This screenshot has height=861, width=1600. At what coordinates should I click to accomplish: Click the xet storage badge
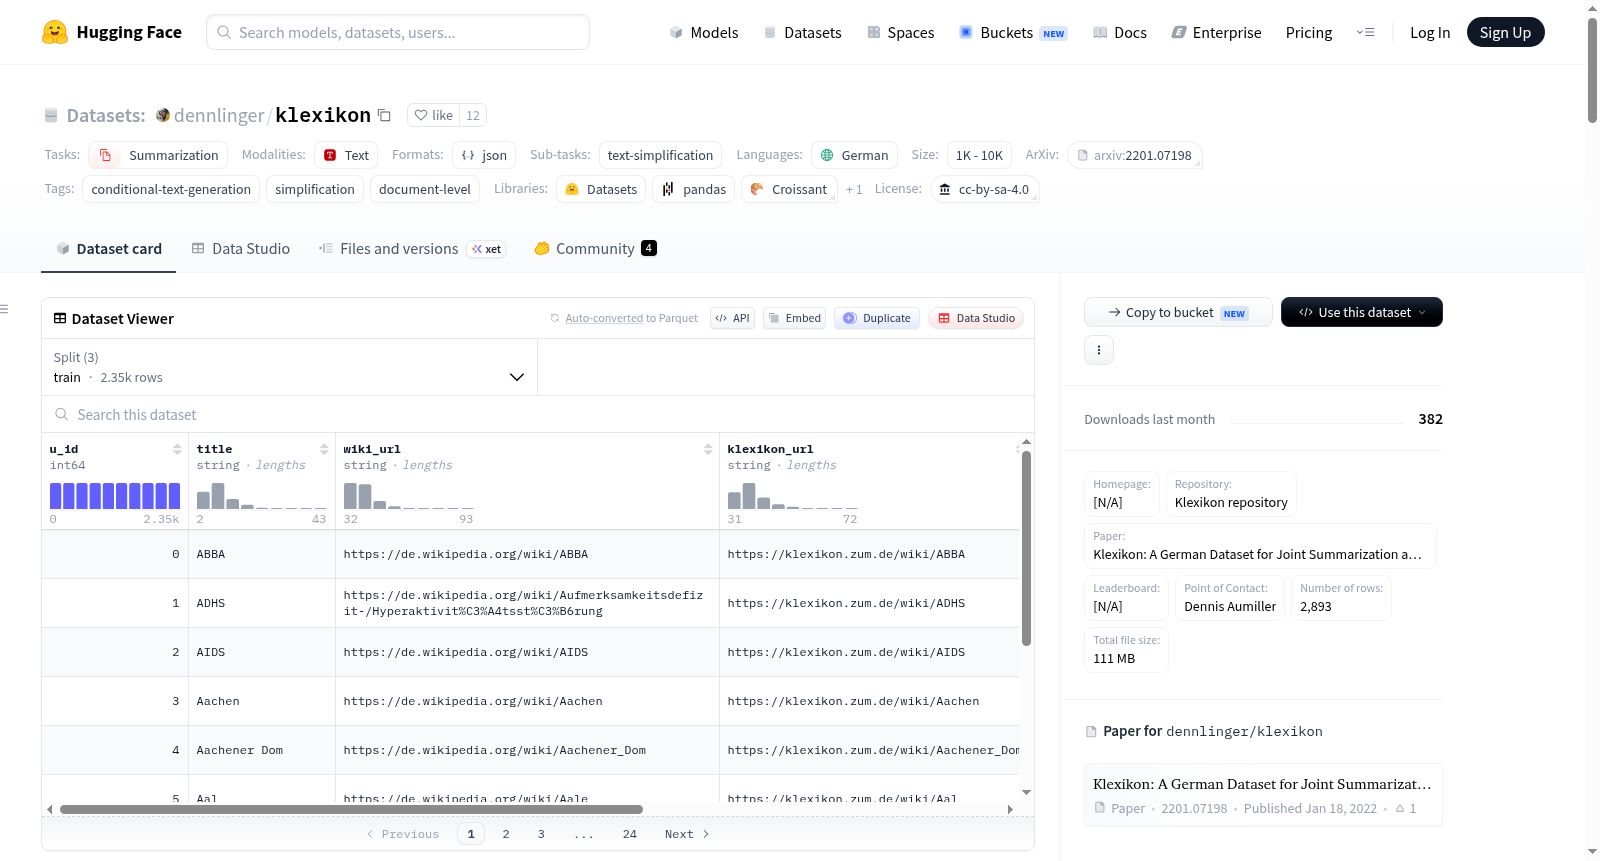coord(487,249)
